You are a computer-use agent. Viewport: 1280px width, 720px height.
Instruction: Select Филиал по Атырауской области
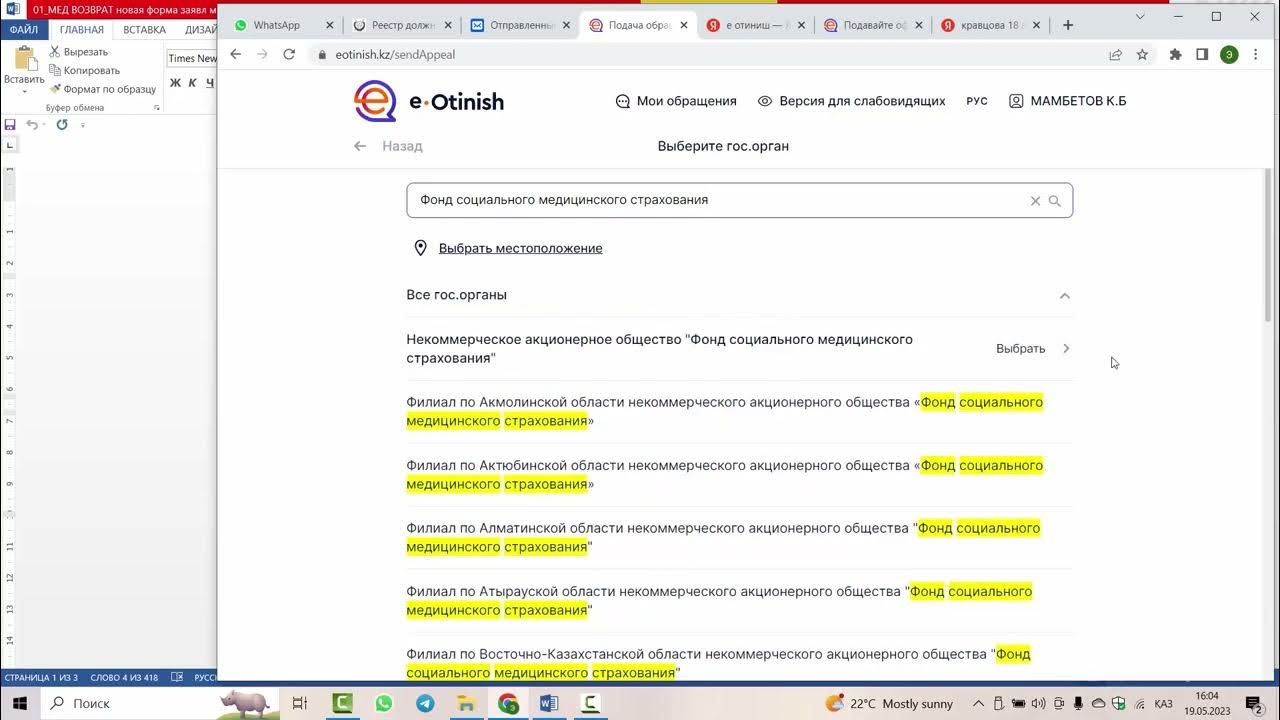pos(739,601)
